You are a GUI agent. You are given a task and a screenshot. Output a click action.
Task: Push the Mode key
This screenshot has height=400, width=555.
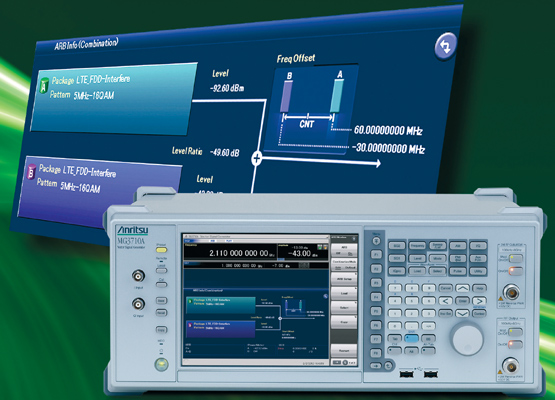coord(438,258)
